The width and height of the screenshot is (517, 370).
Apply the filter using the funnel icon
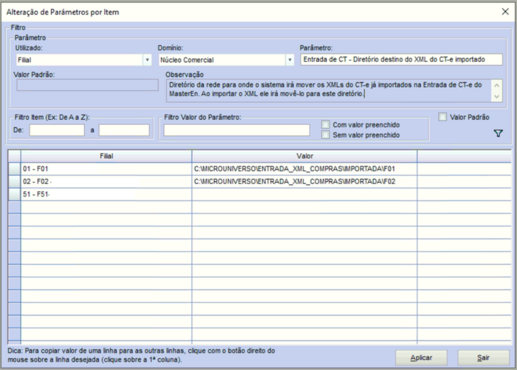coord(498,134)
